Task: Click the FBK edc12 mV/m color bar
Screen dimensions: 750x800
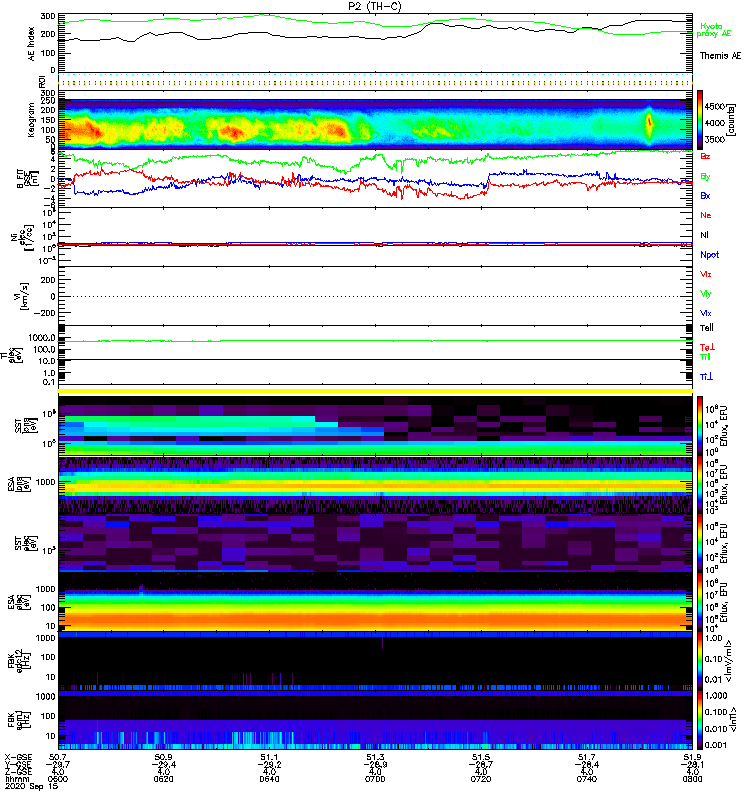Action: (700, 661)
